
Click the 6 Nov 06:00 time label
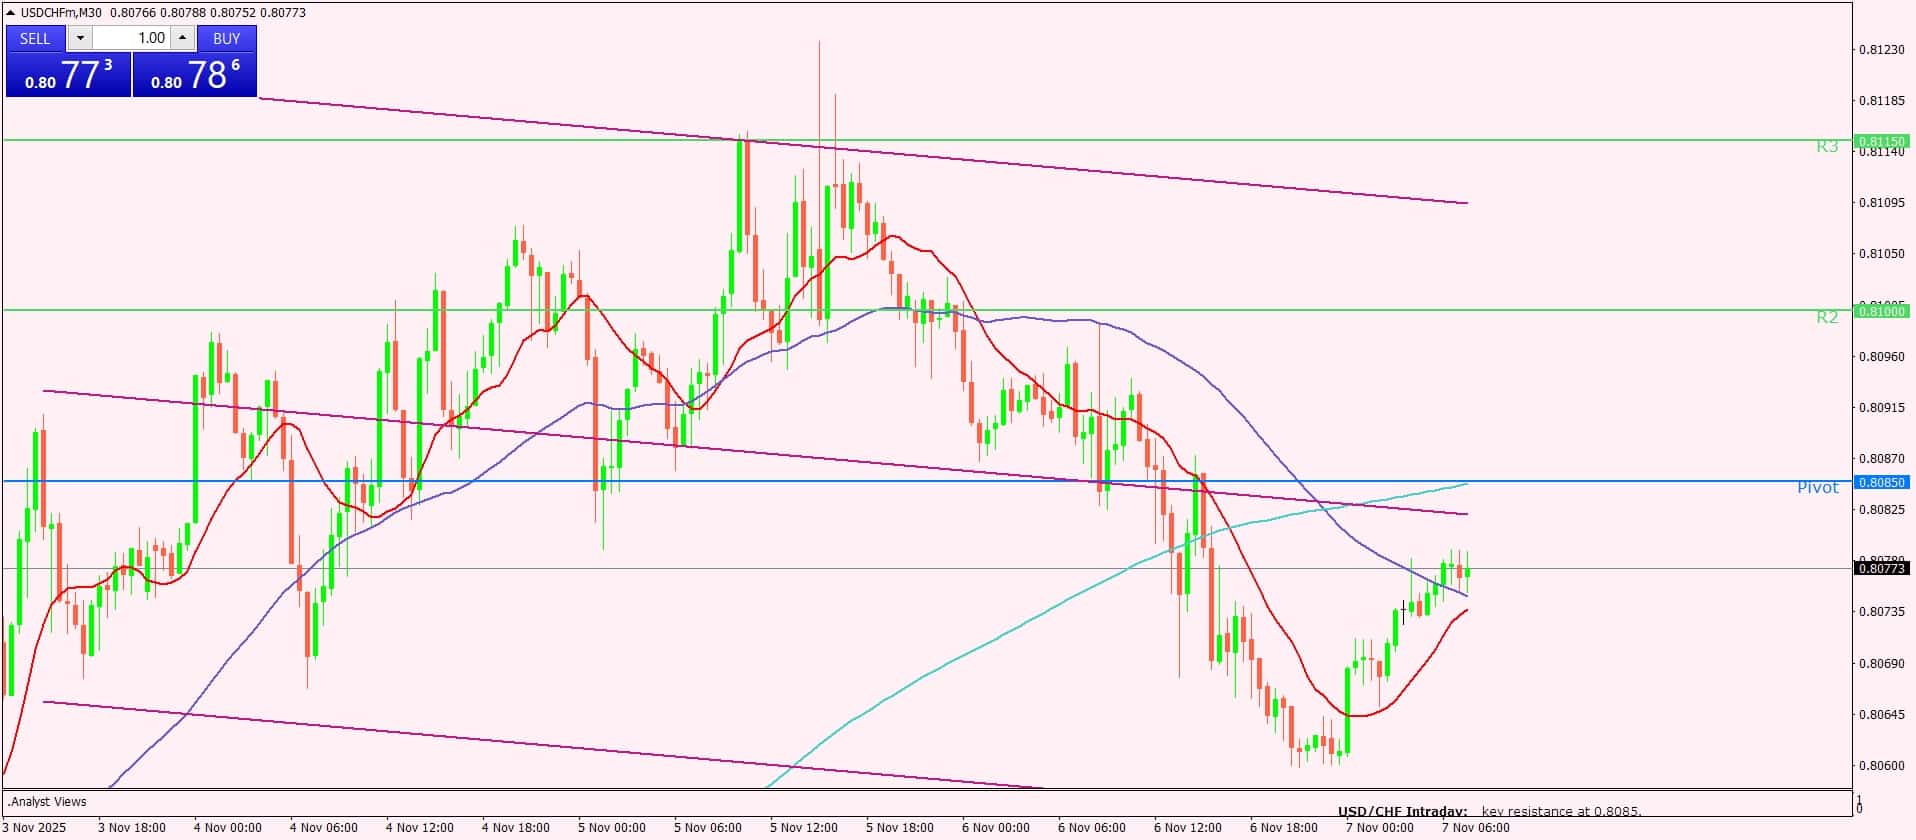[1091, 828]
